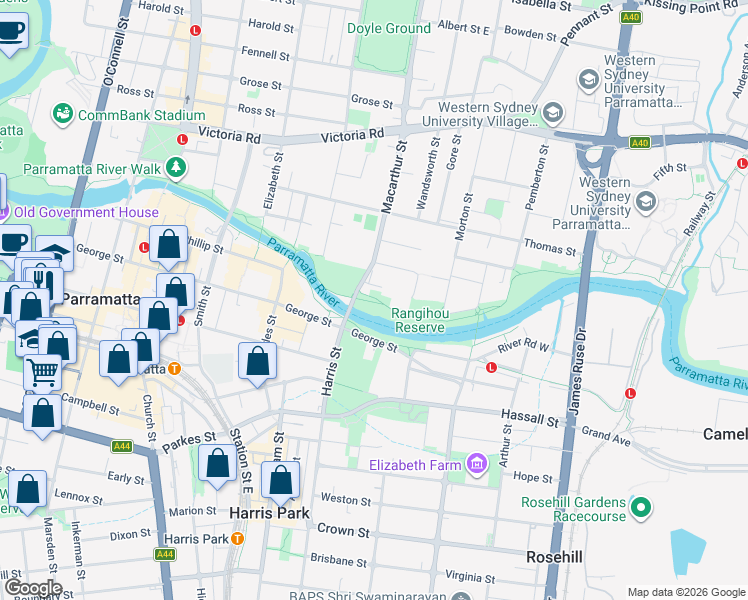Select the light rail stop icon near Harold St

pos(195,31)
